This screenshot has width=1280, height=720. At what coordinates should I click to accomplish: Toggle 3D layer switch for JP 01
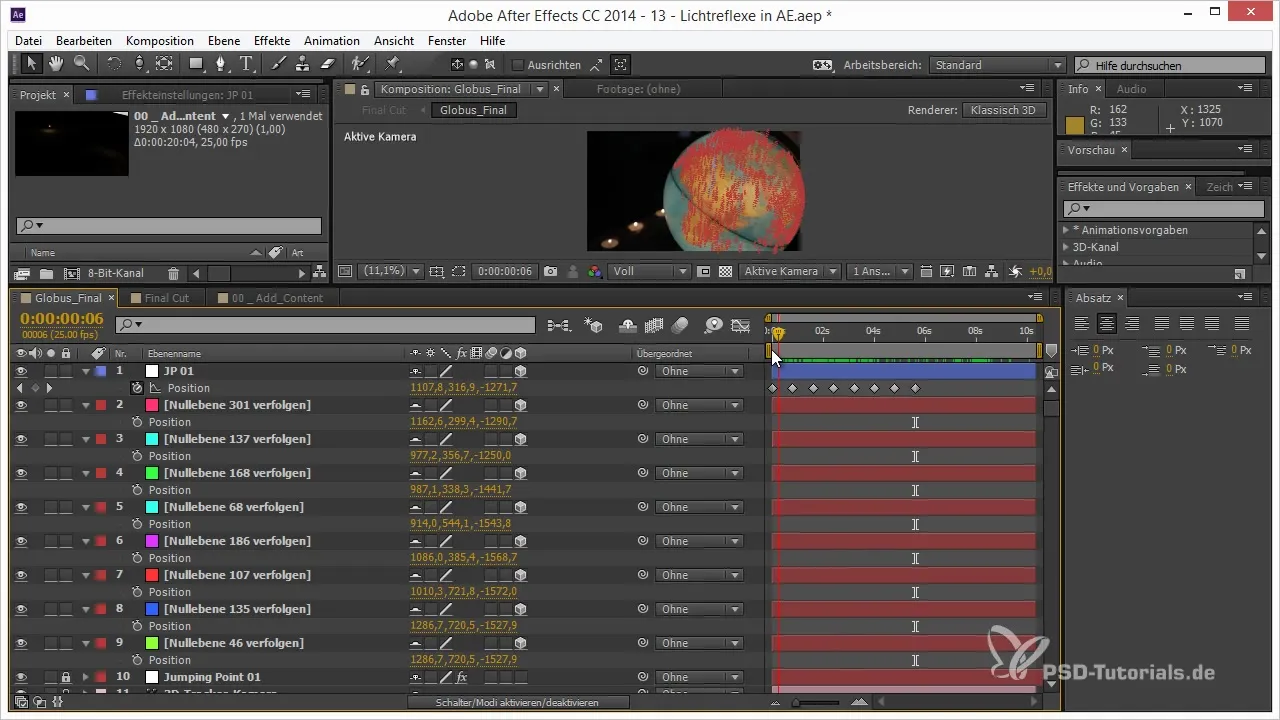[x=521, y=371]
